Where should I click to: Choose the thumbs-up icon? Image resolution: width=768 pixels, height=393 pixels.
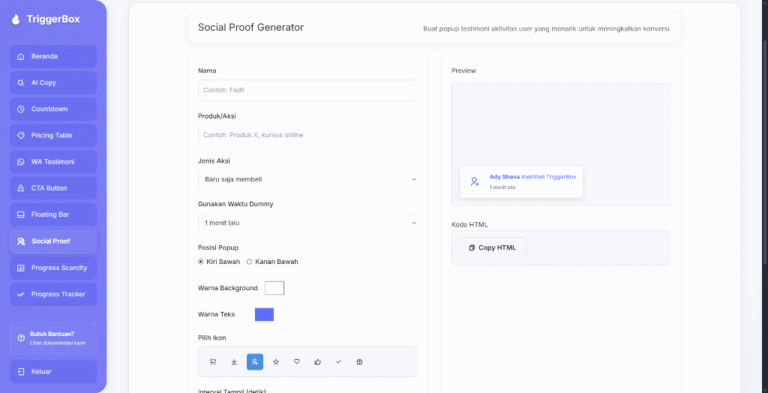click(x=318, y=362)
